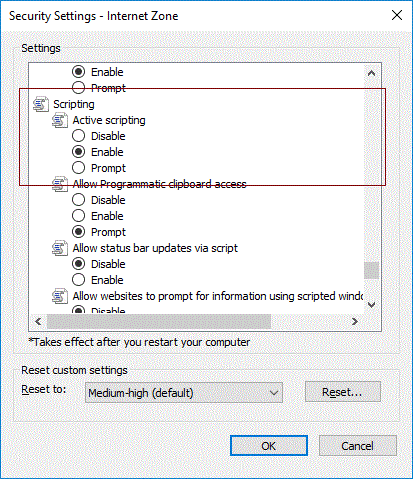Select Prompt under Active scripting
The width and height of the screenshot is (413, 479).
tap(78, 168)
